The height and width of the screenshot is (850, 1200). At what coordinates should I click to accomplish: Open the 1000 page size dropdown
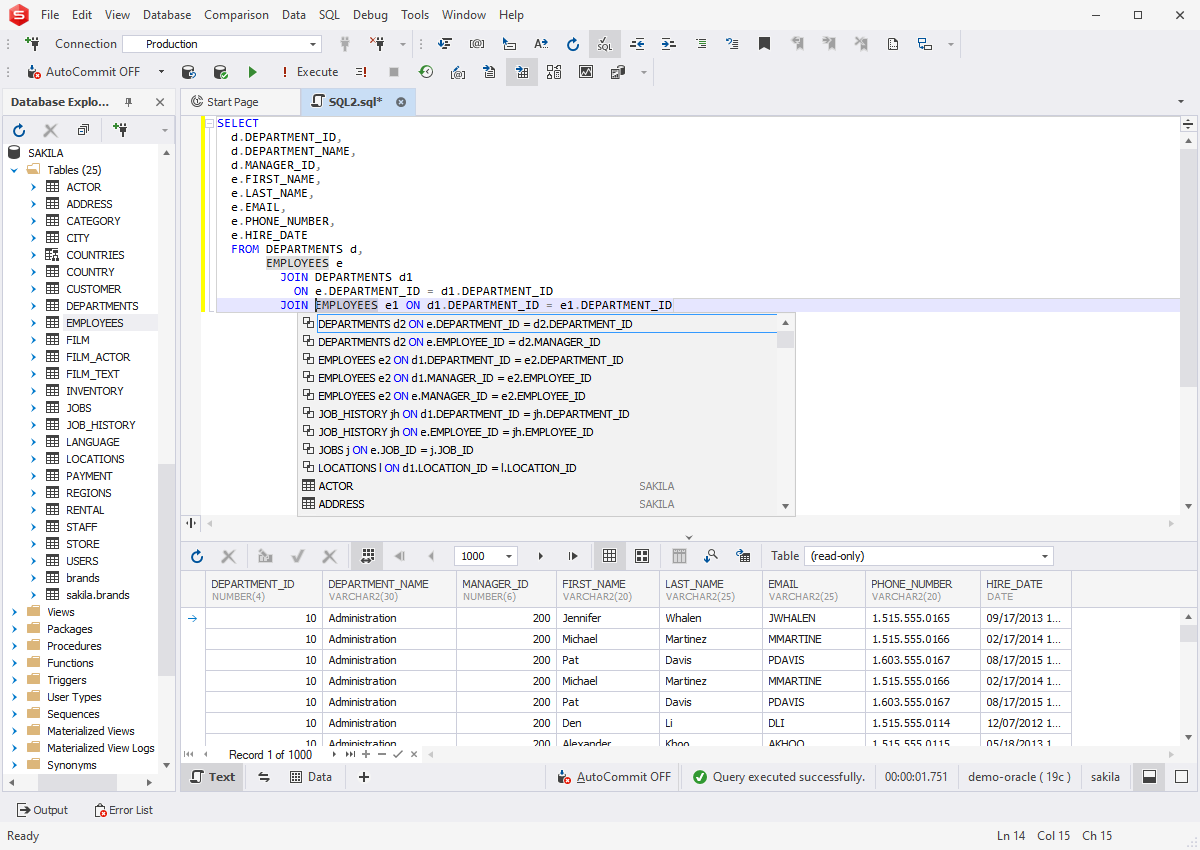point(510,556)
